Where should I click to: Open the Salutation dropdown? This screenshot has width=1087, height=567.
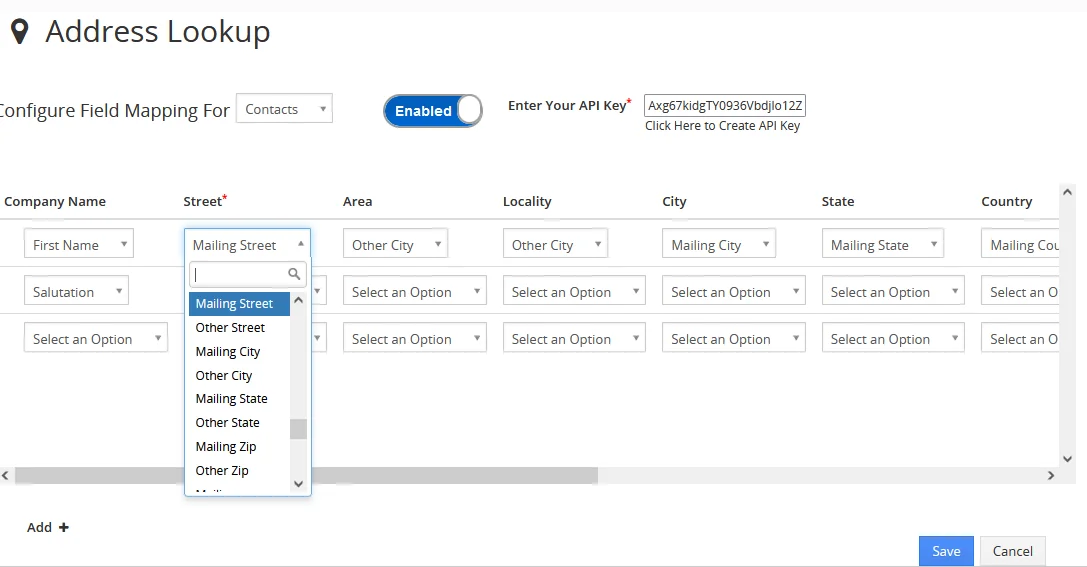76,292
